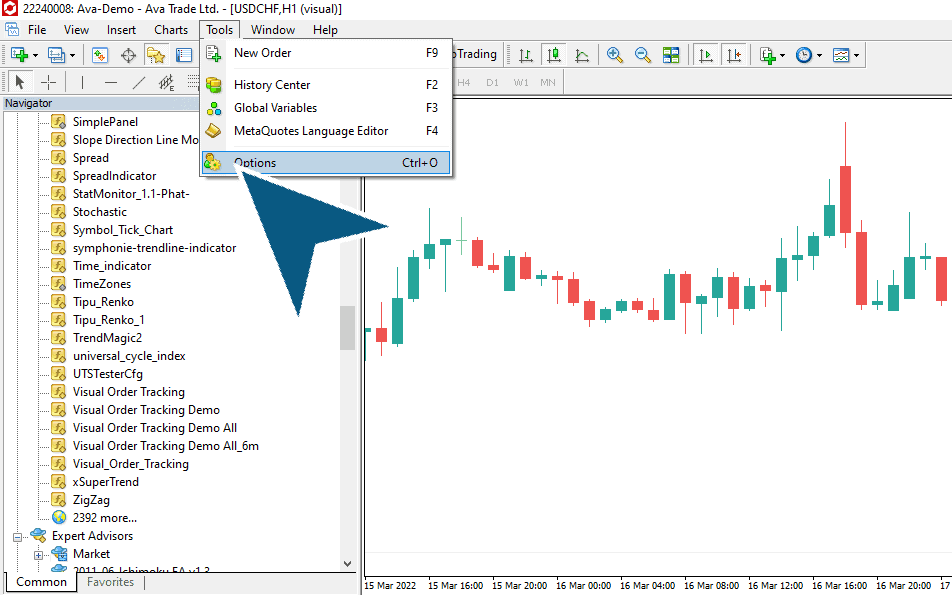Image resolution: width=952 pixels, height=595 pixels.
Task: Switch to the Common tab
Action: point(41,582)
